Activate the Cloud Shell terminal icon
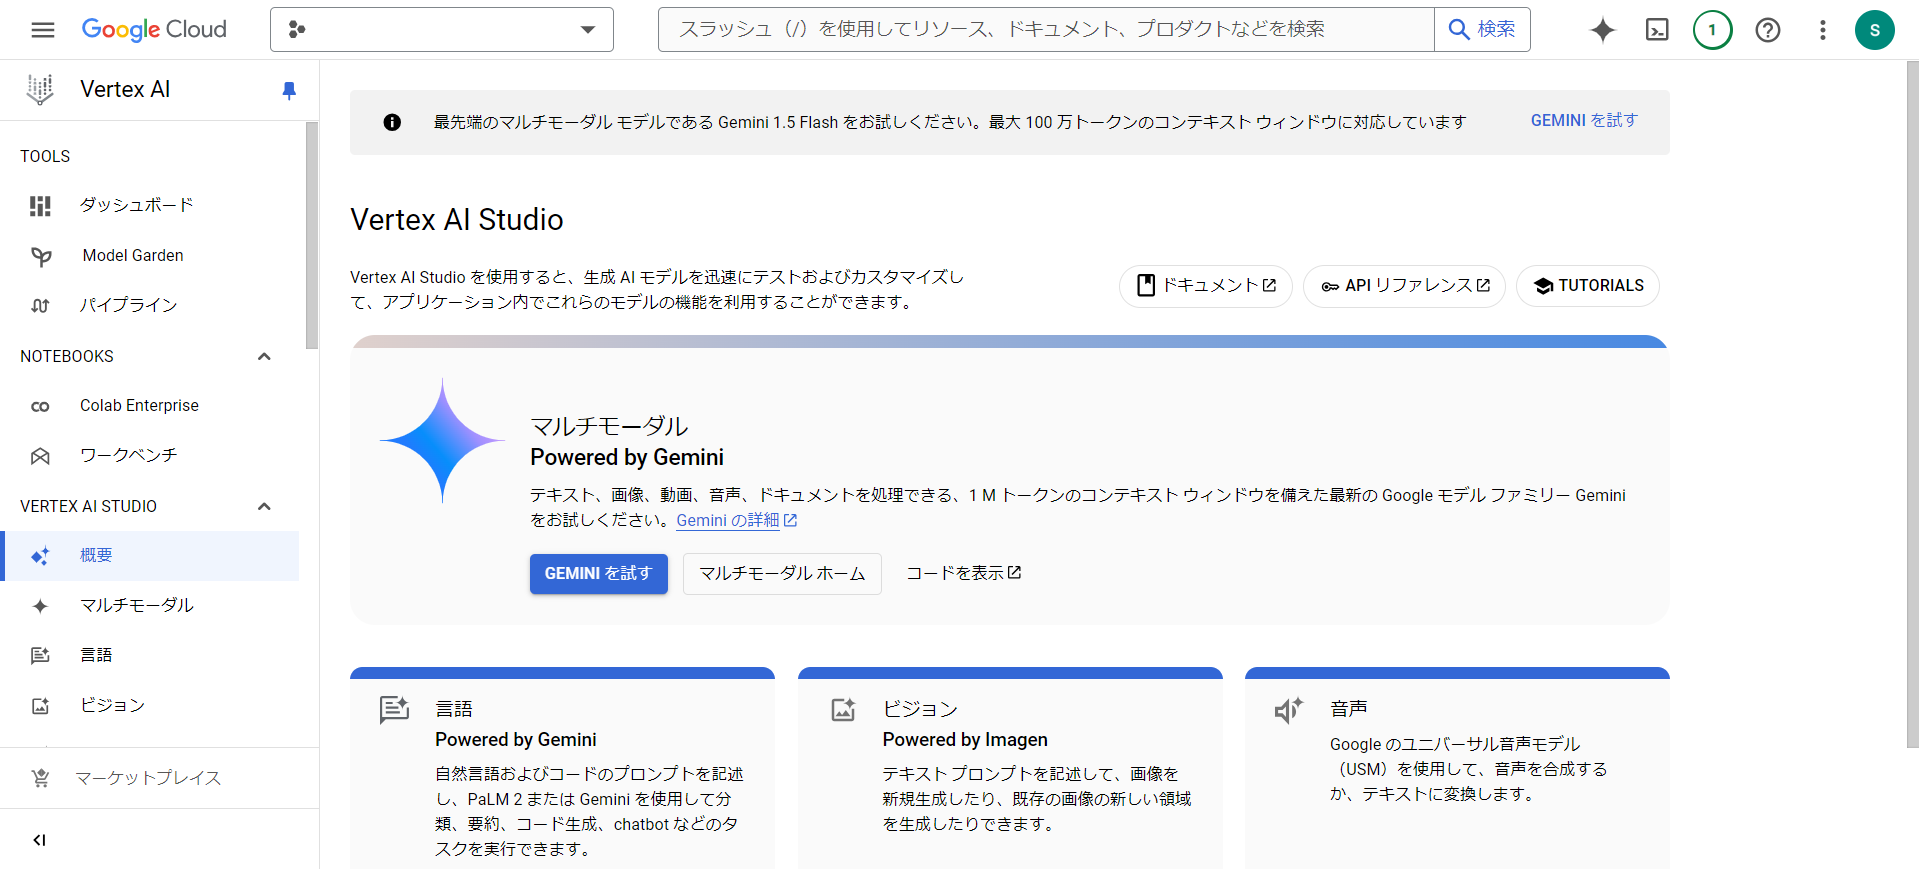 point(1657,30)
